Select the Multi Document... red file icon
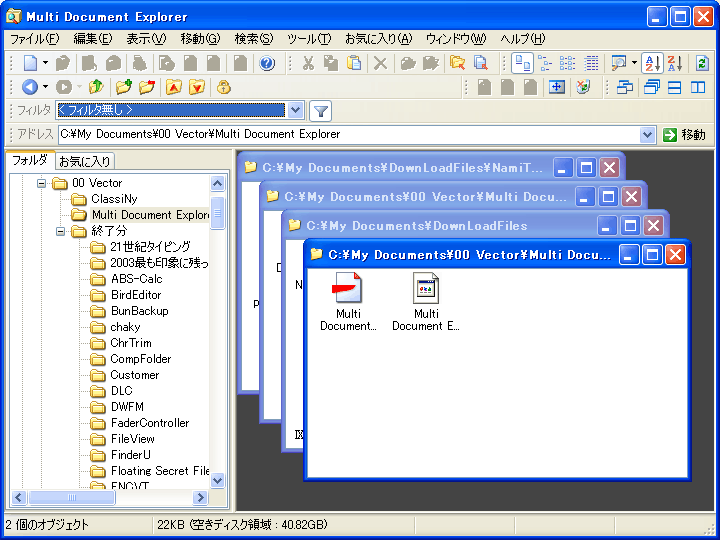 [348, 301]
